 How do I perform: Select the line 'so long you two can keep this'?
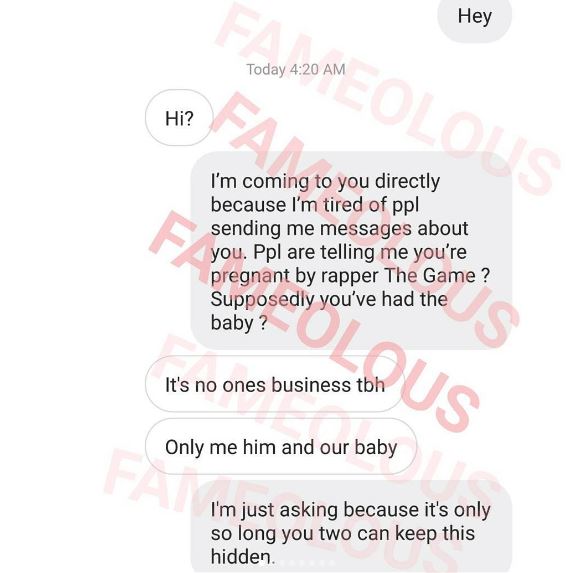(x=343, y=533)
